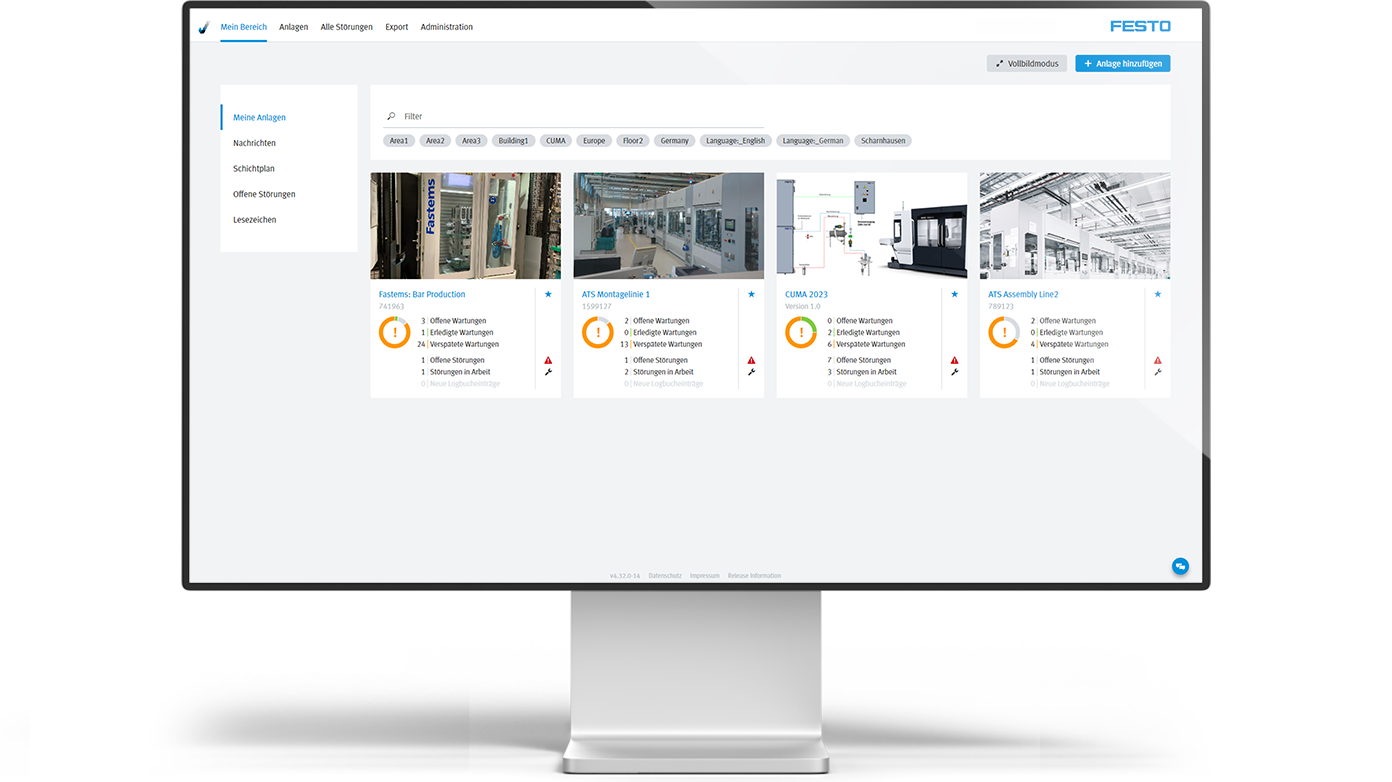This screenshot has height=782, width=1392.
Task: Open the Fastems plant photo thumbnail
Action: pyautogui.click(x=465, y=225)
